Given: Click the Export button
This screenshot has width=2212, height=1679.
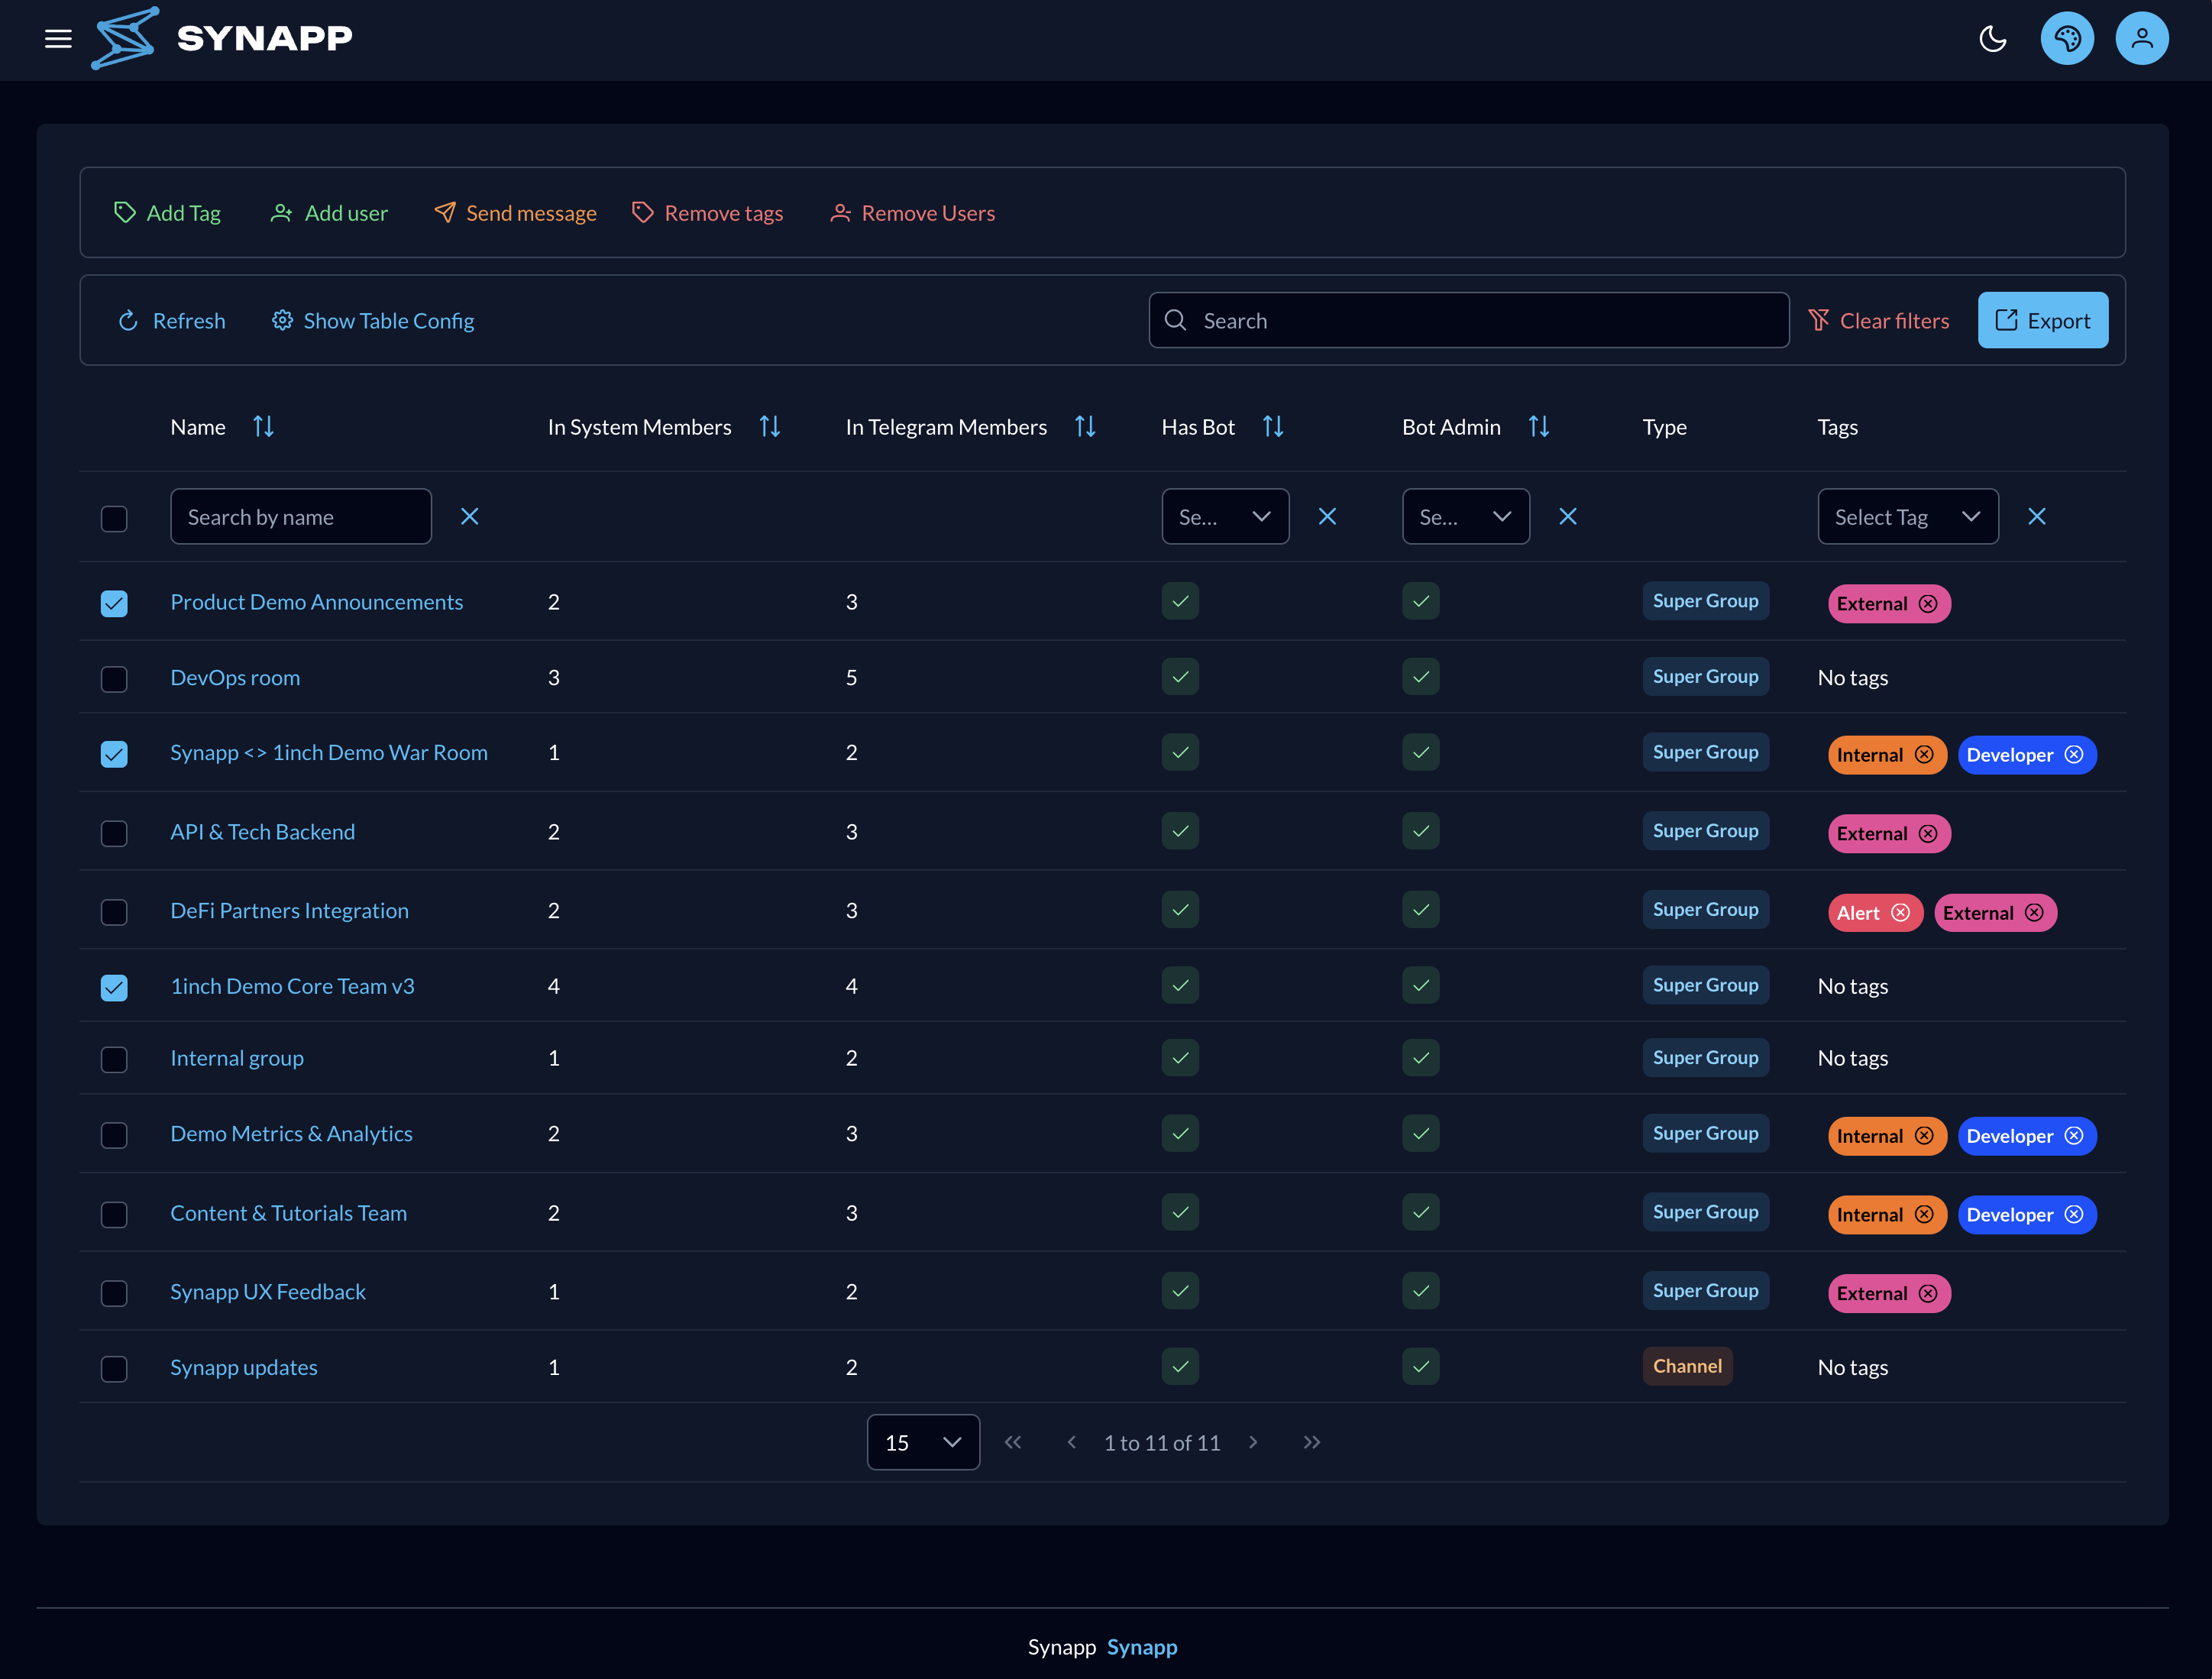Looking at the screenshot, I should tap(2042, 320).
